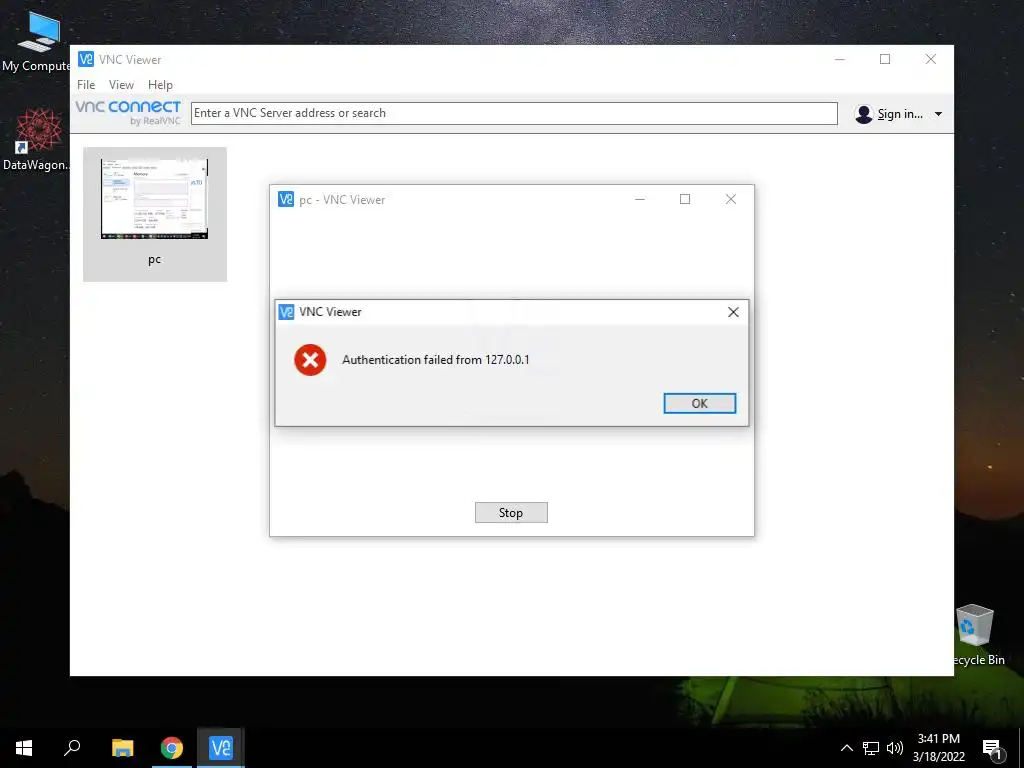Open the View menu in VNC Viewer
The height and width of the screenshot is (768, 1024).
pos(121,85)
